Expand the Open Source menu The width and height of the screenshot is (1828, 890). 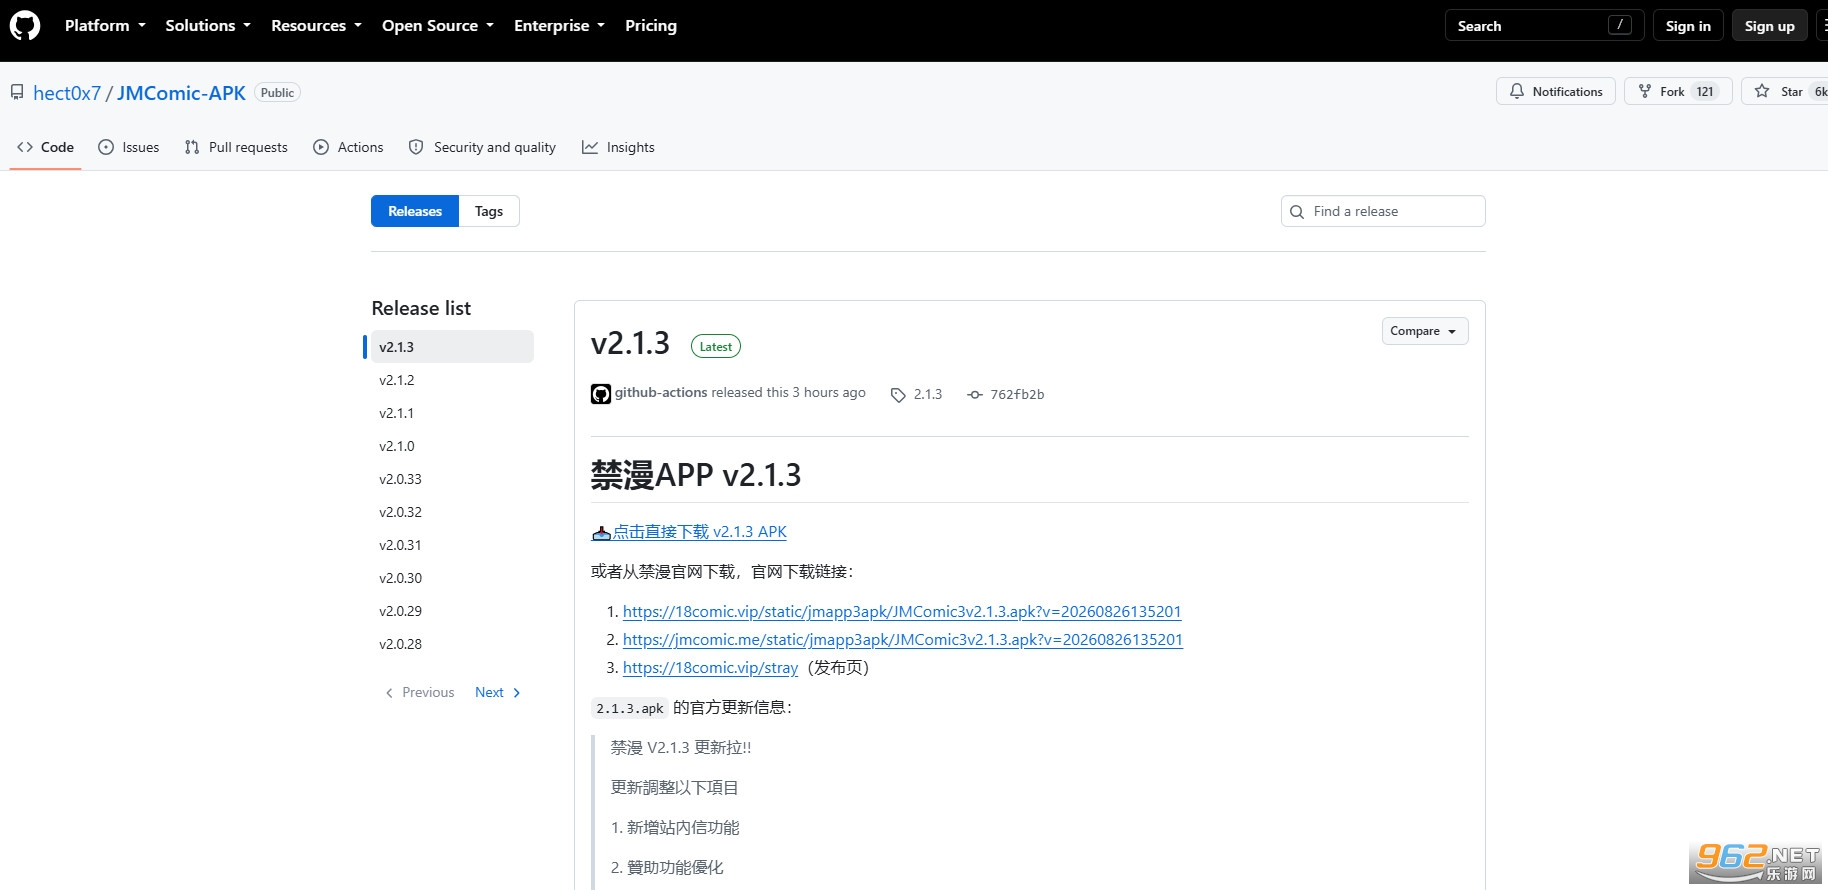[438, 26]
